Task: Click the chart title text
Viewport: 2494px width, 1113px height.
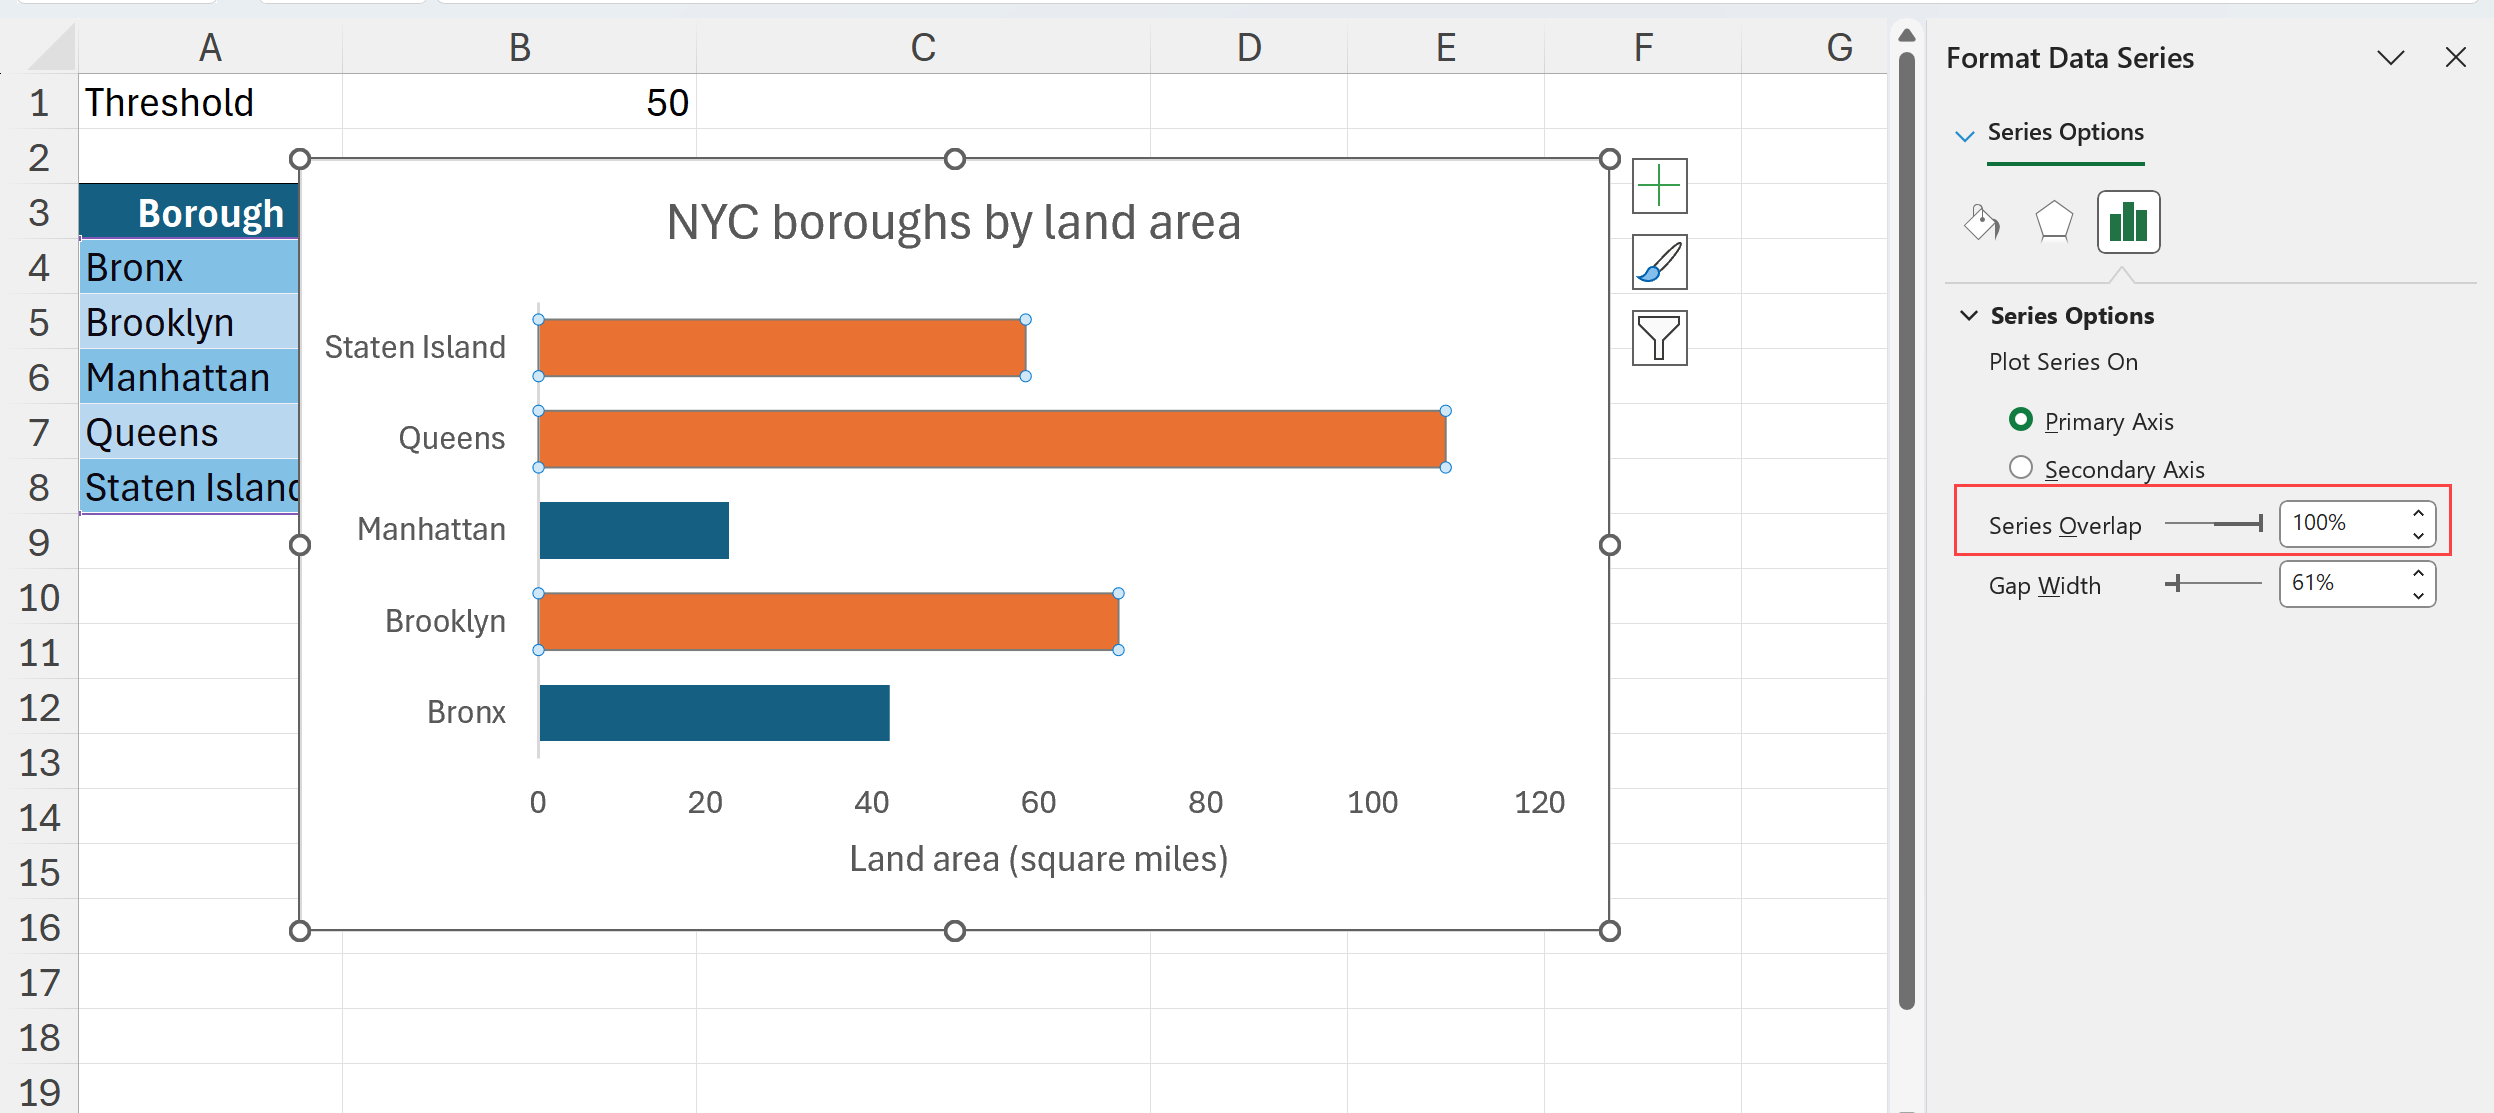Action: 953,222
